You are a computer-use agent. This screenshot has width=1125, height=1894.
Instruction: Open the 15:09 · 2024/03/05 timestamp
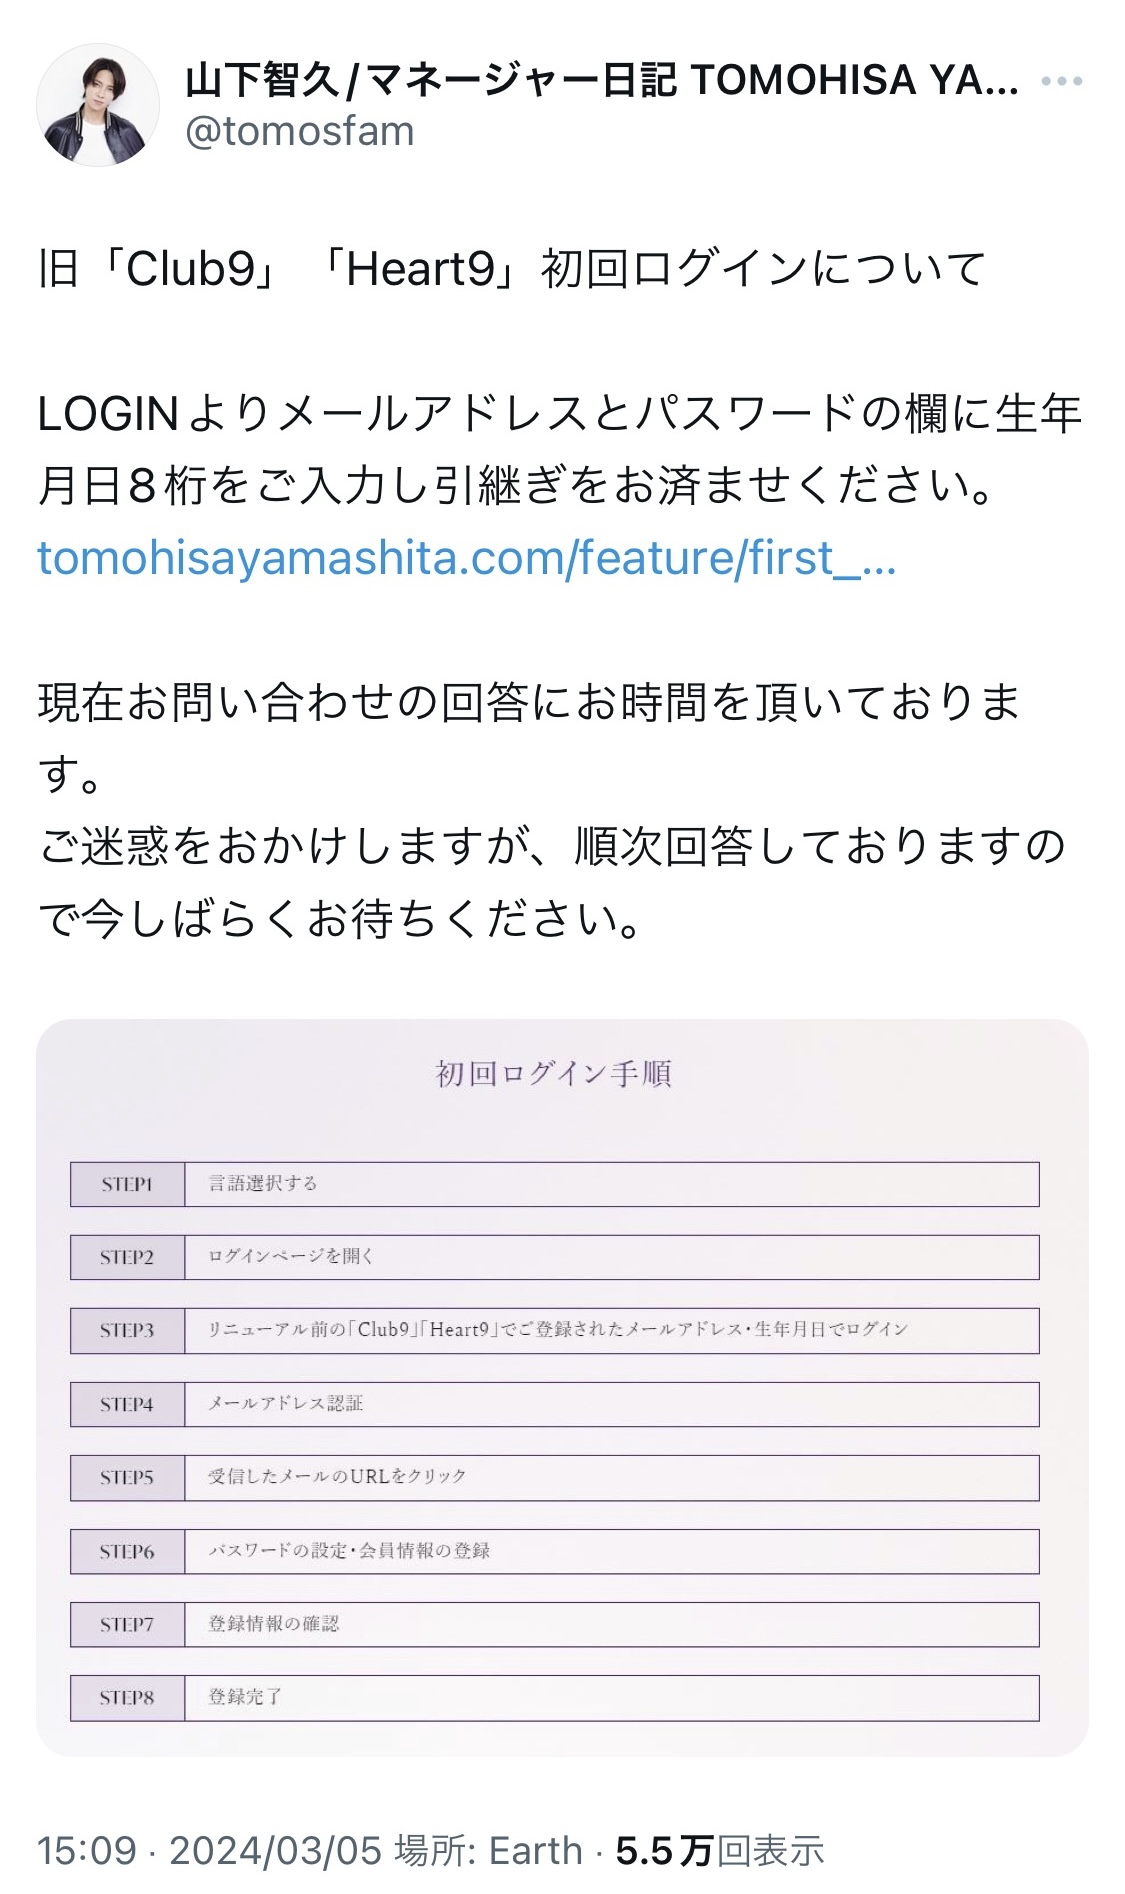click(x=210, y=1851)
